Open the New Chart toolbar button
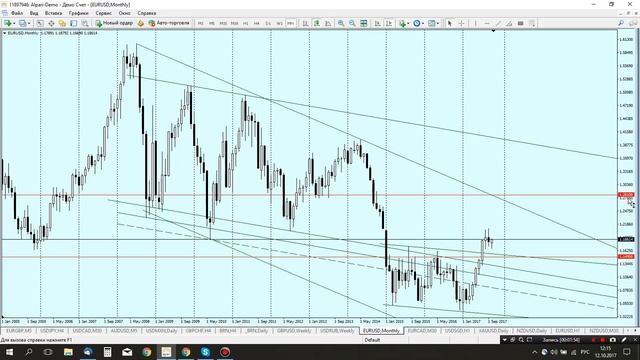The height and width of the screenshot is (360, 640). (x=7, y=23)
